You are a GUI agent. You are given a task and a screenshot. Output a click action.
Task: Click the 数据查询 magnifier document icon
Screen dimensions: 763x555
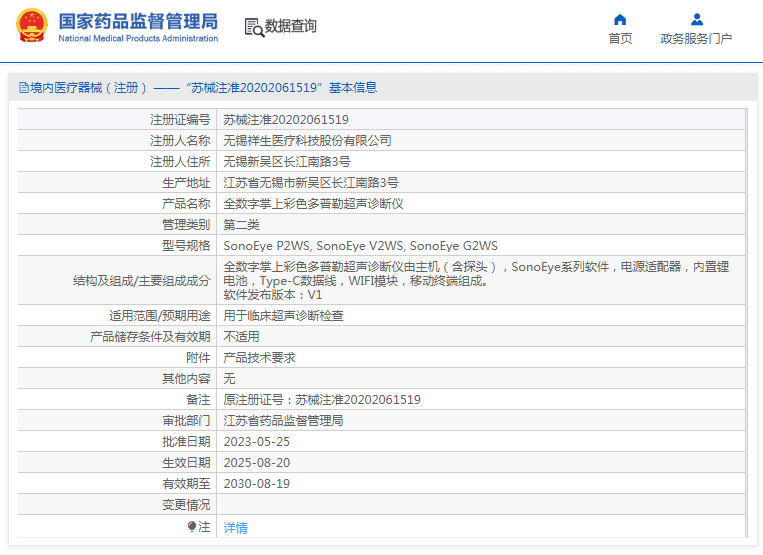253,27
